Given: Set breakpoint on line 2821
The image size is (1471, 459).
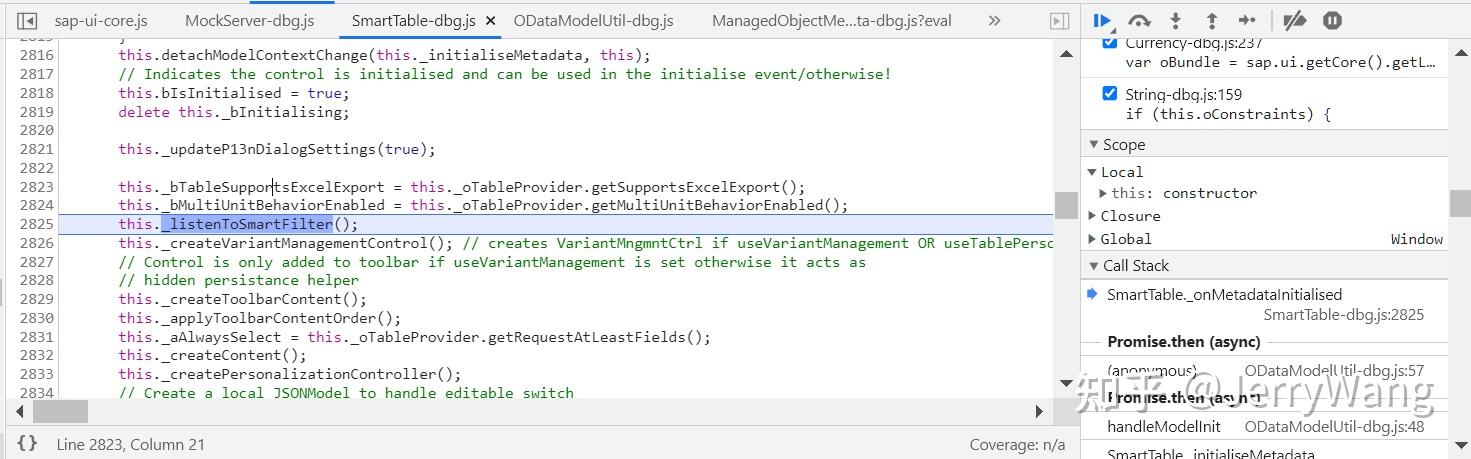Looking at the screenshot, I should 36,149.
